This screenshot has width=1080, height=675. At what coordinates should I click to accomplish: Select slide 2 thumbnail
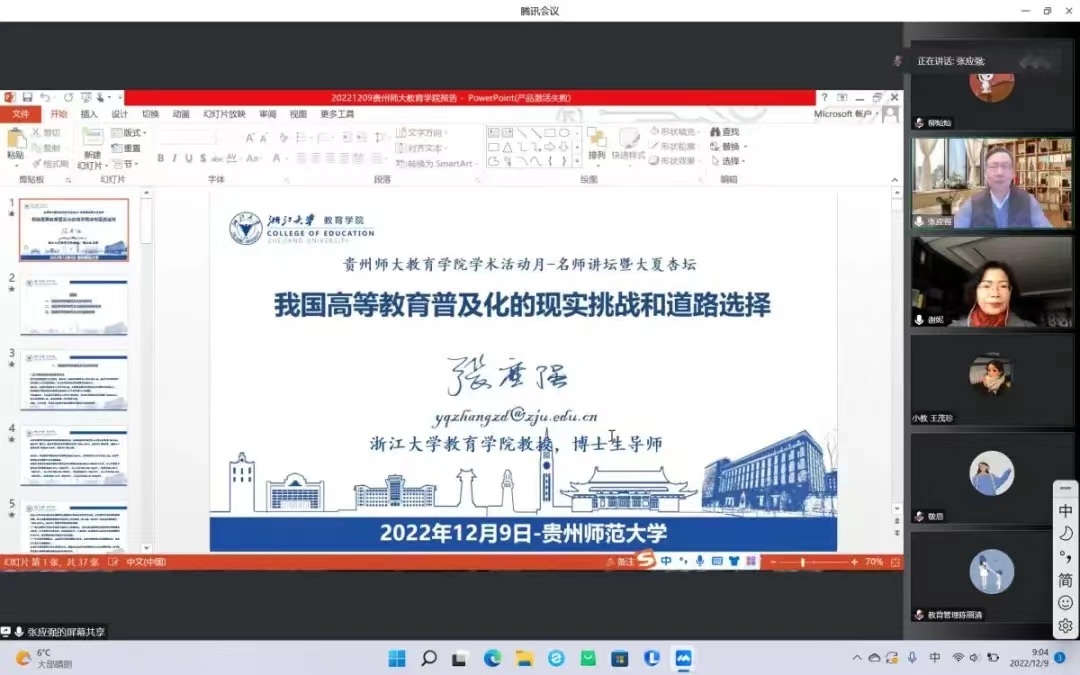coord(74,305)
